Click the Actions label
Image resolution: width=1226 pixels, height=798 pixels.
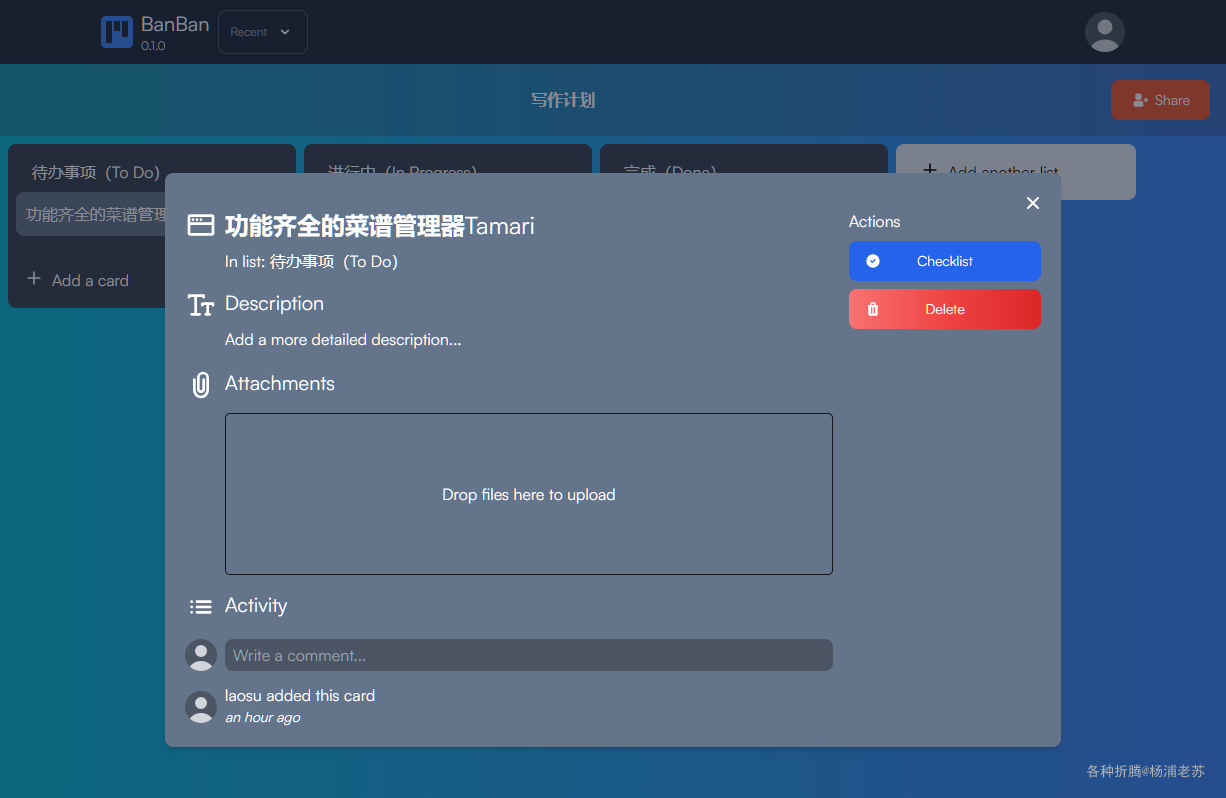[x=875, y=222]
